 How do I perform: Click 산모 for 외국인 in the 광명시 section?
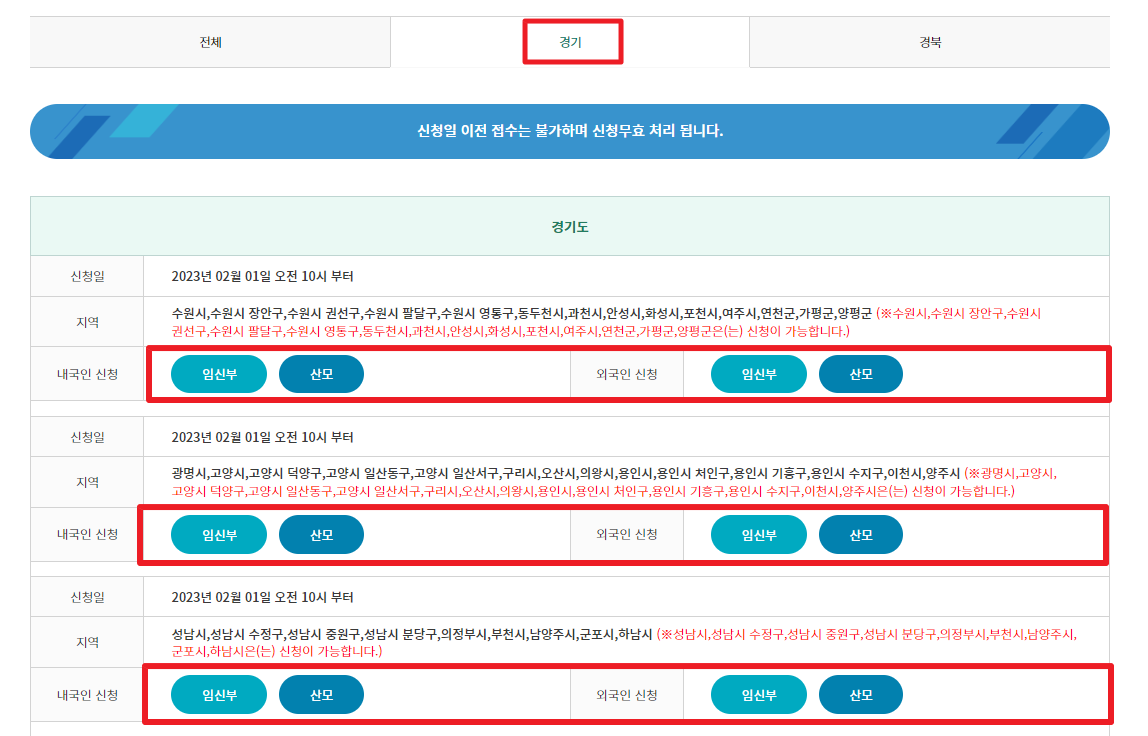click(x=861, y=533)
